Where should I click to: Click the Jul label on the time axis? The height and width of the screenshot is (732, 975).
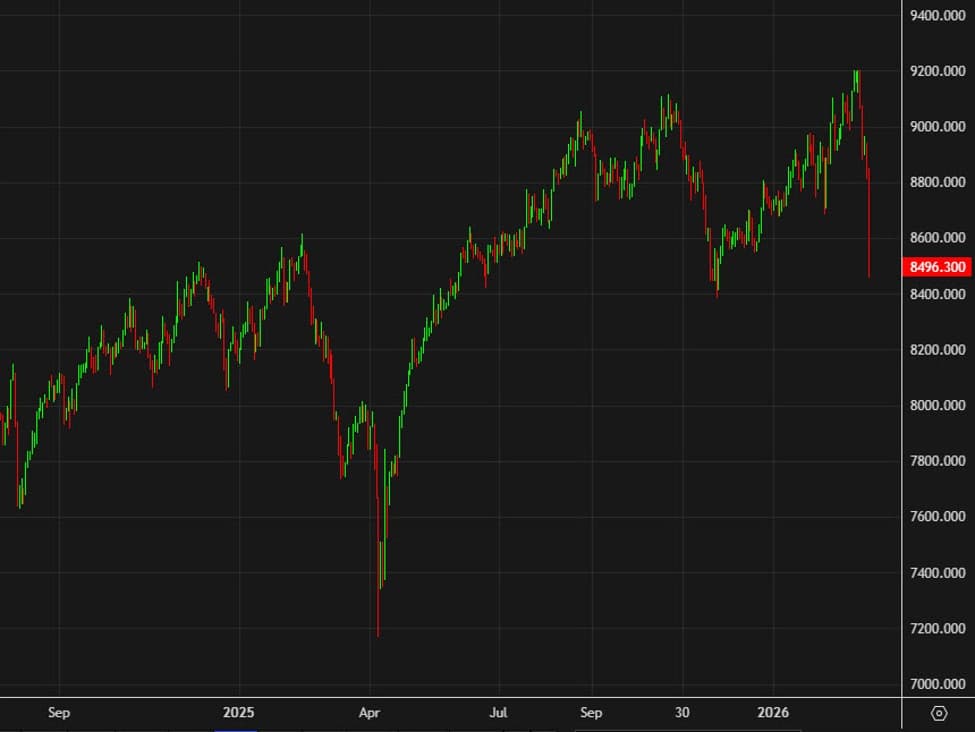(498, 713)
